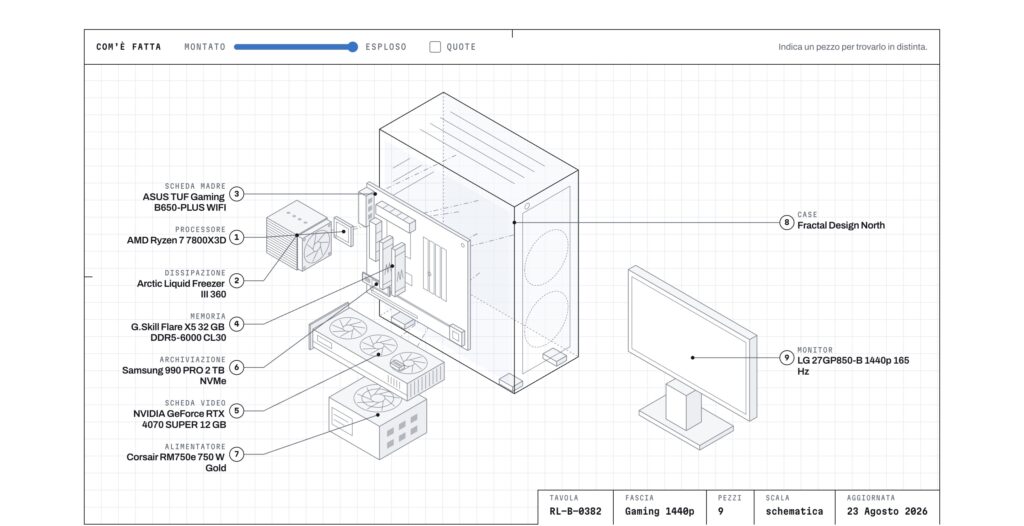Select callout number 8 for the case
The width and height of the screenshot is (1024, 526).
point(787,222)
